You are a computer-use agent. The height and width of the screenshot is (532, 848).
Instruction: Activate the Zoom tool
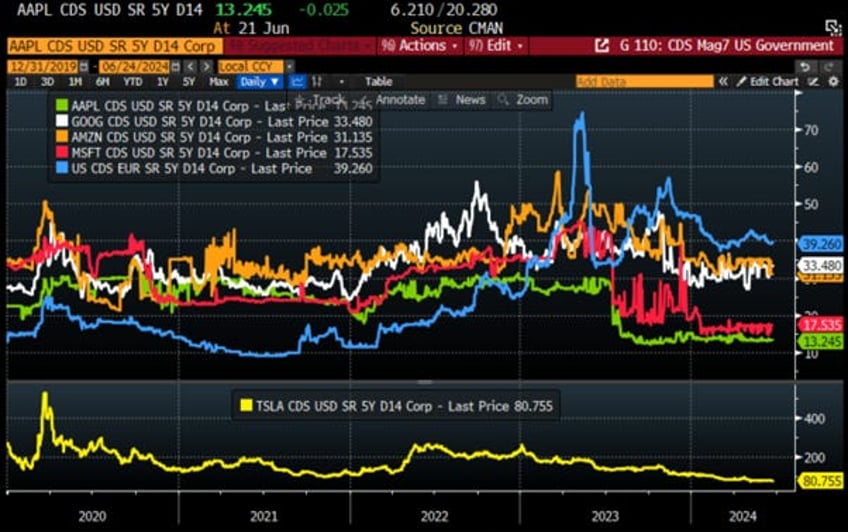click(523, 100)
